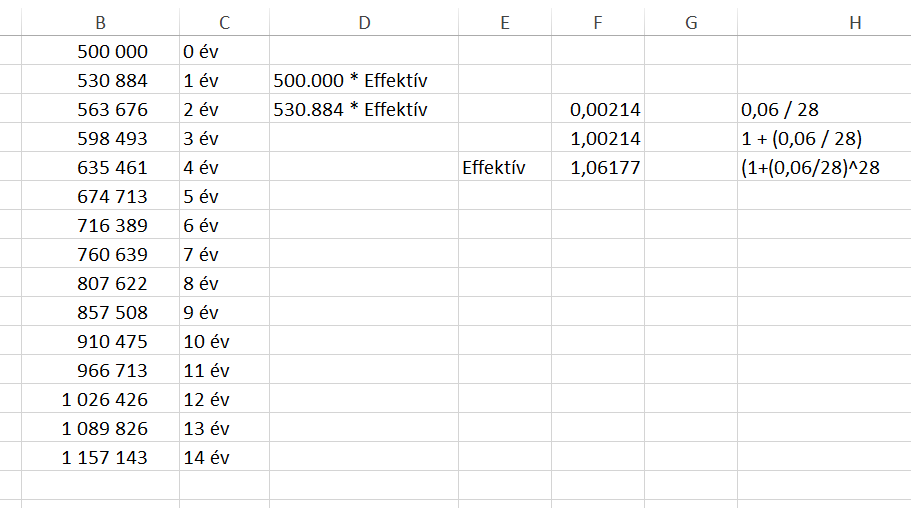Click the 'Effektív' label cell

(x=494, y=168)
